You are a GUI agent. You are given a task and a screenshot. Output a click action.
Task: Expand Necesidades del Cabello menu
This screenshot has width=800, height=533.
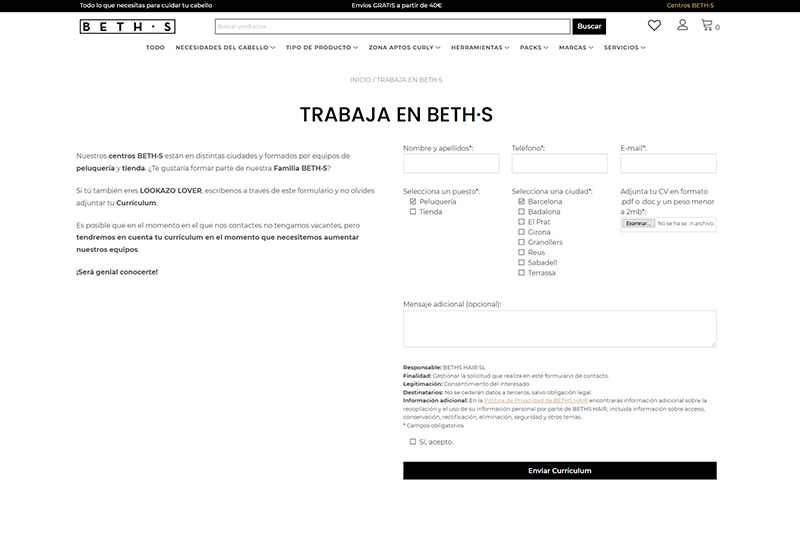tap(225, 48)
